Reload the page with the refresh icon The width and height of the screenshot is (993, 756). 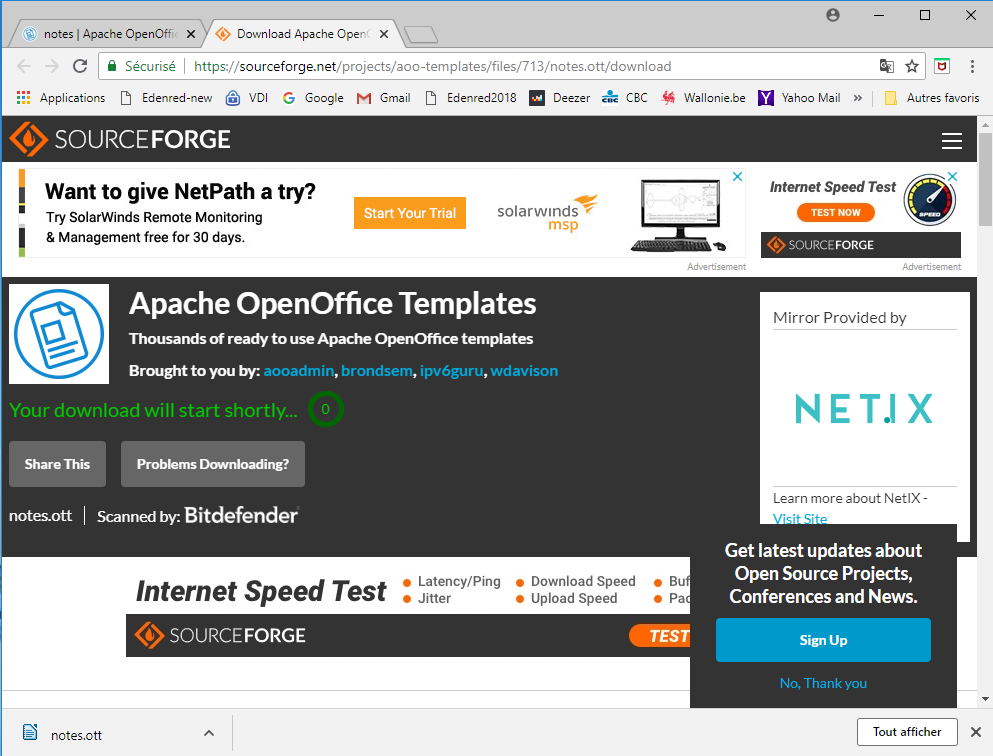80,66
